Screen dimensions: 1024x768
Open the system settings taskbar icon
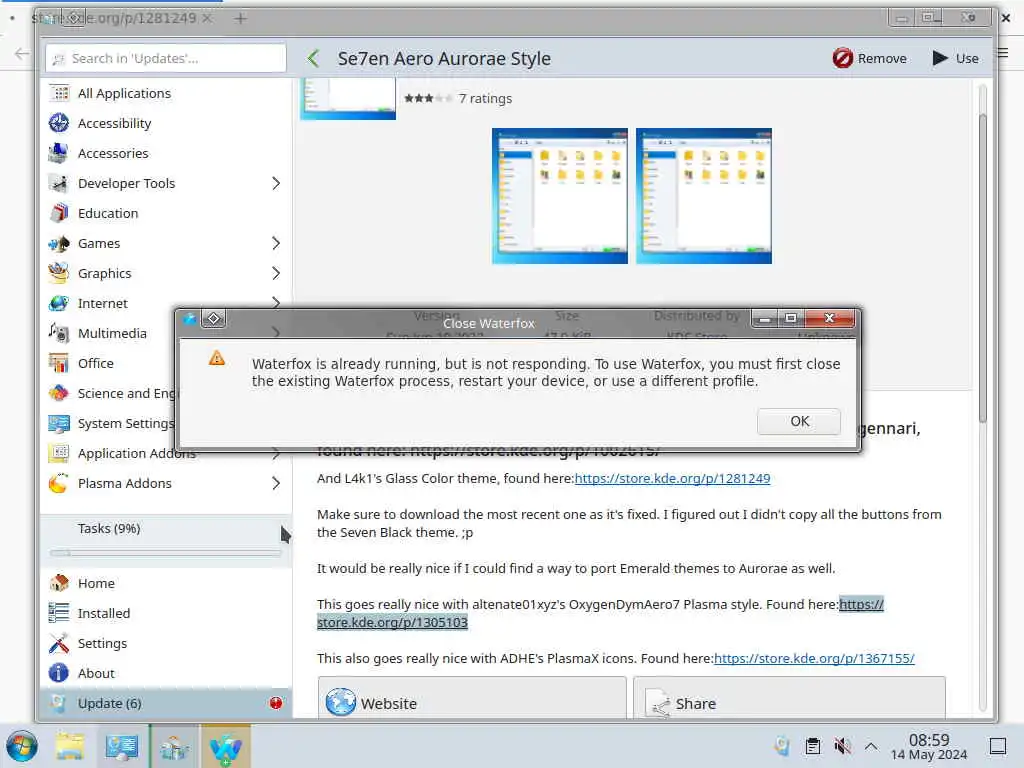(121, 746)
